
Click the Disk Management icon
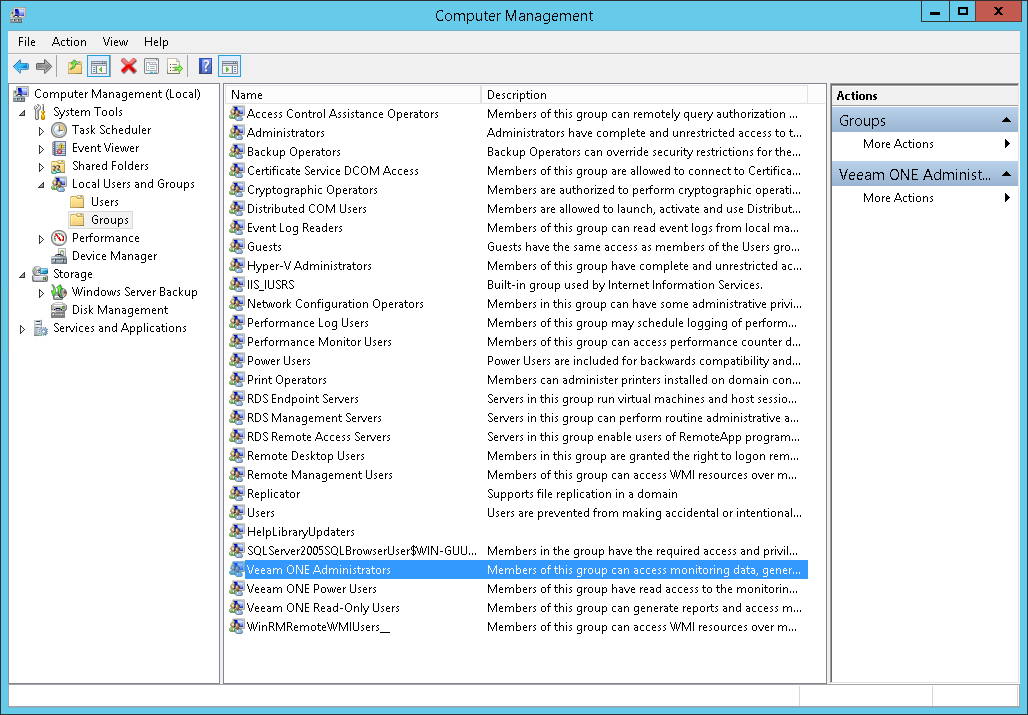[x=59, y=310]
